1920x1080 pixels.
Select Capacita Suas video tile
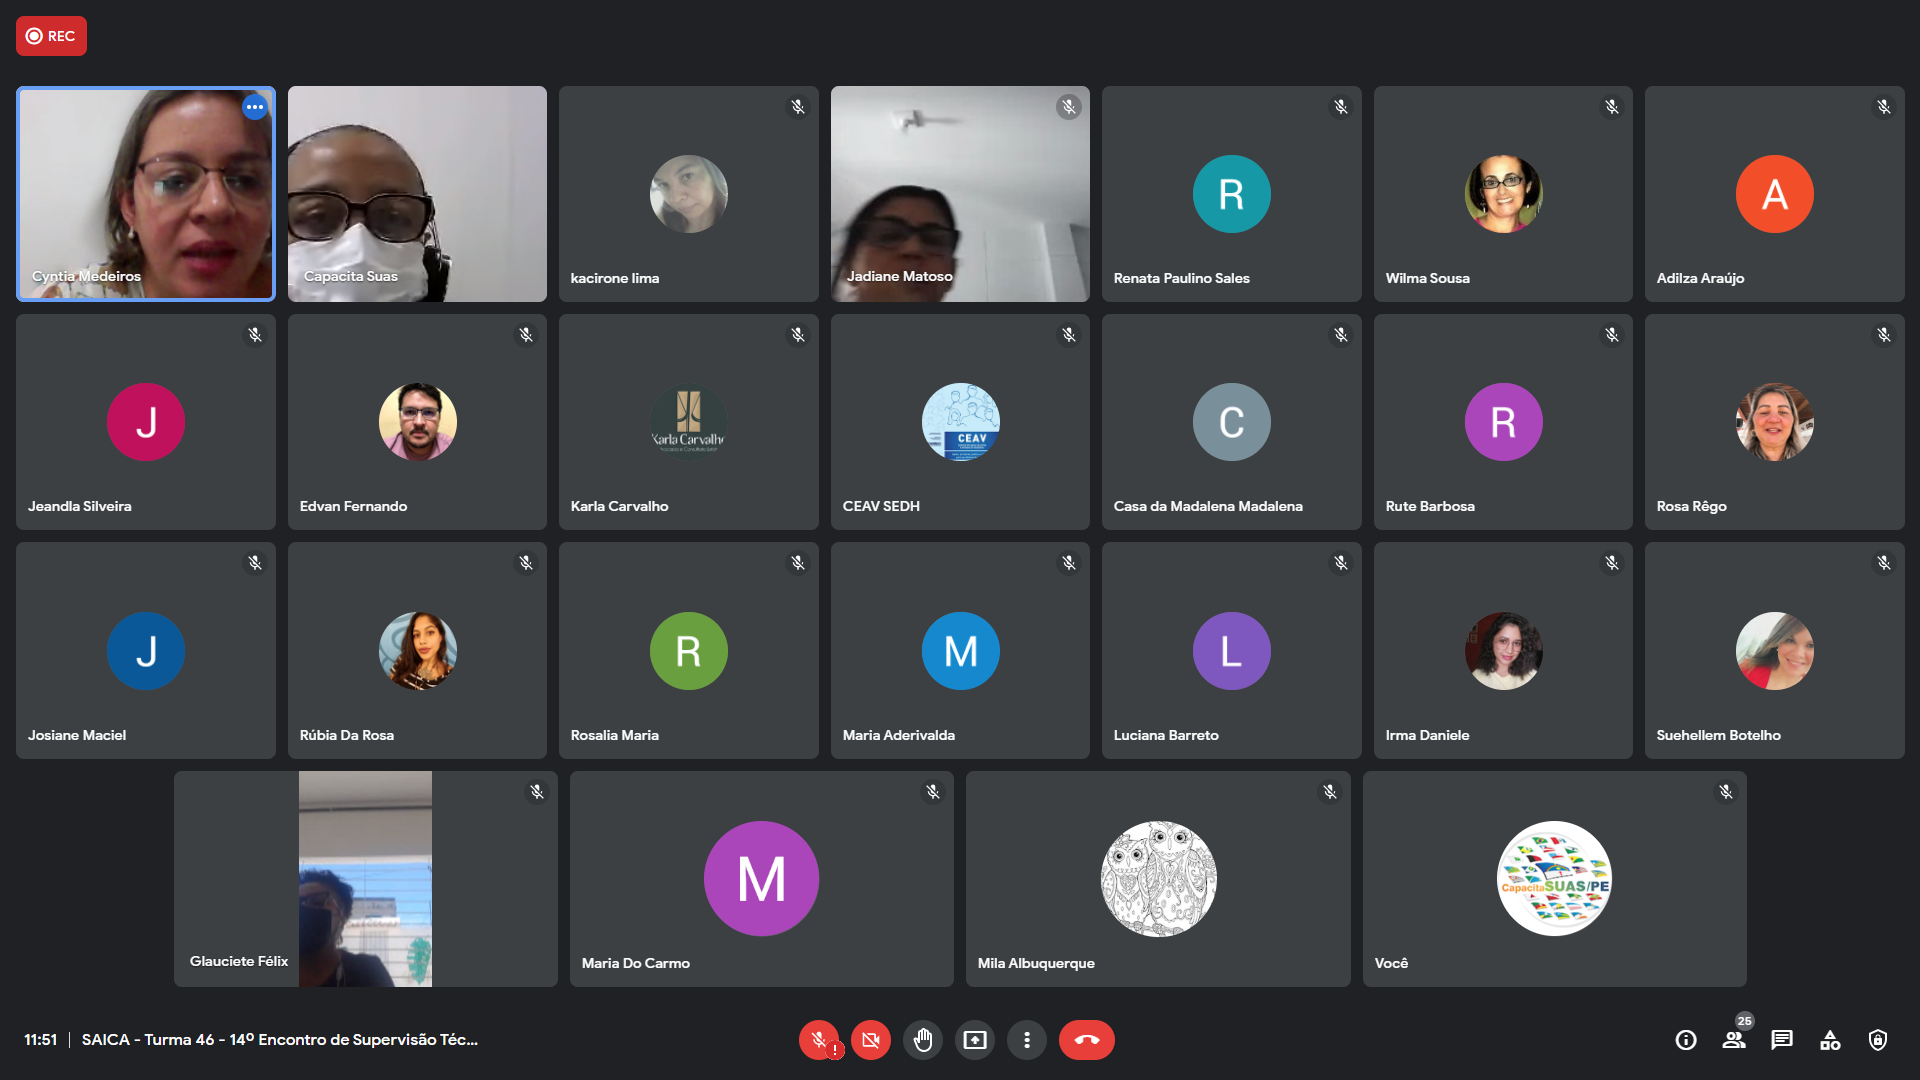click(417, 193)
